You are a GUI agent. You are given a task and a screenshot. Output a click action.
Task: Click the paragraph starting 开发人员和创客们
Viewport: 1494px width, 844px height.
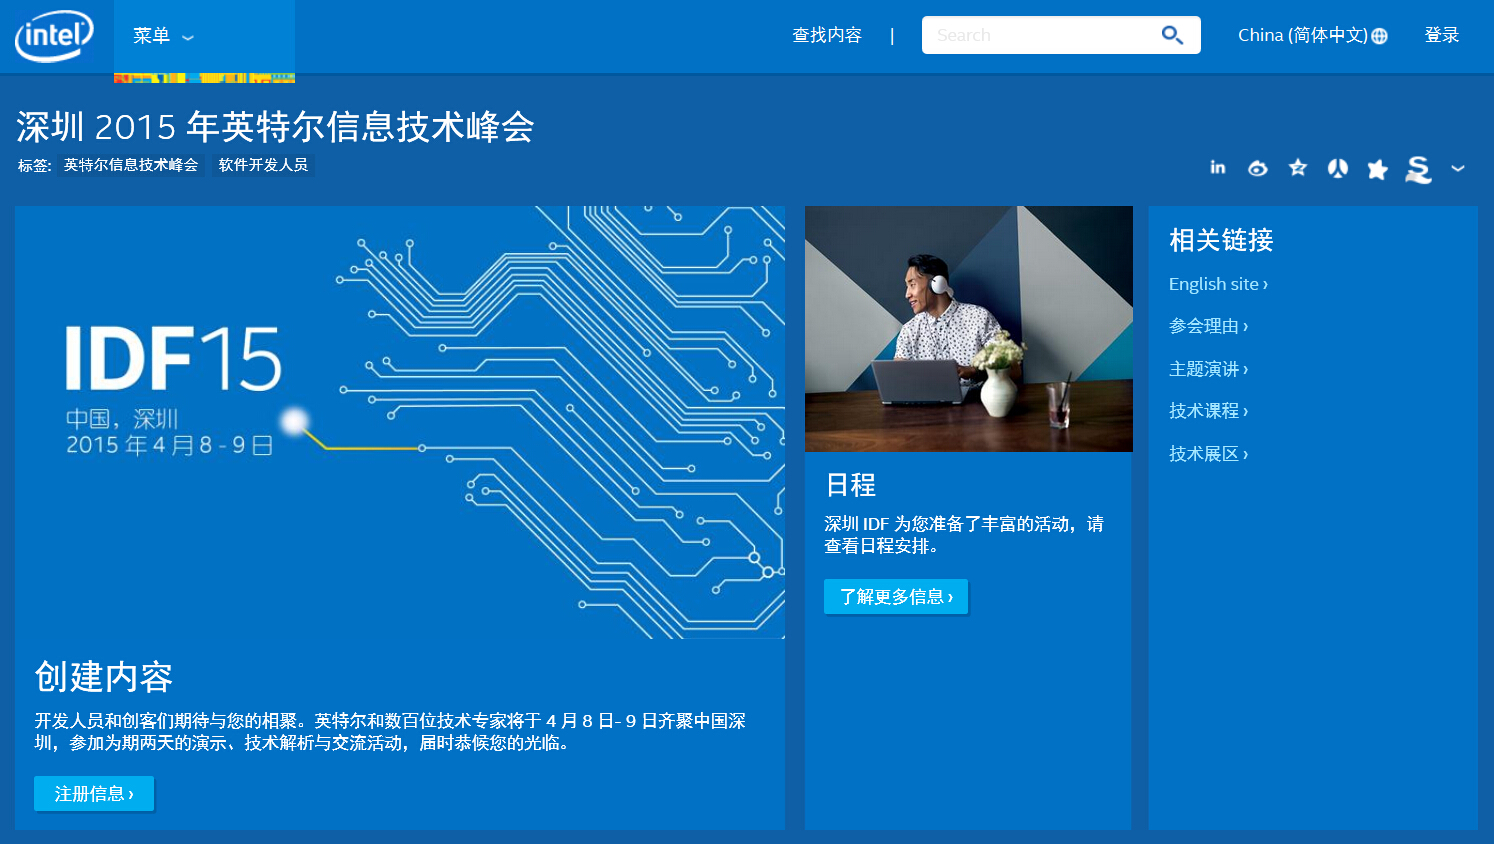(x=390, y=732)
